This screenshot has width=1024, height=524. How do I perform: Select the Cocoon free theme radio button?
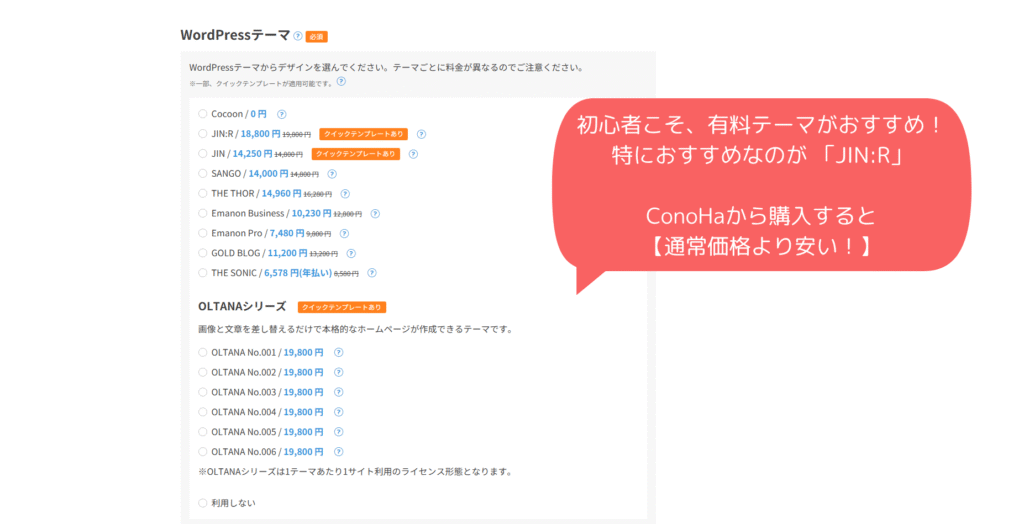click(203, 114)
